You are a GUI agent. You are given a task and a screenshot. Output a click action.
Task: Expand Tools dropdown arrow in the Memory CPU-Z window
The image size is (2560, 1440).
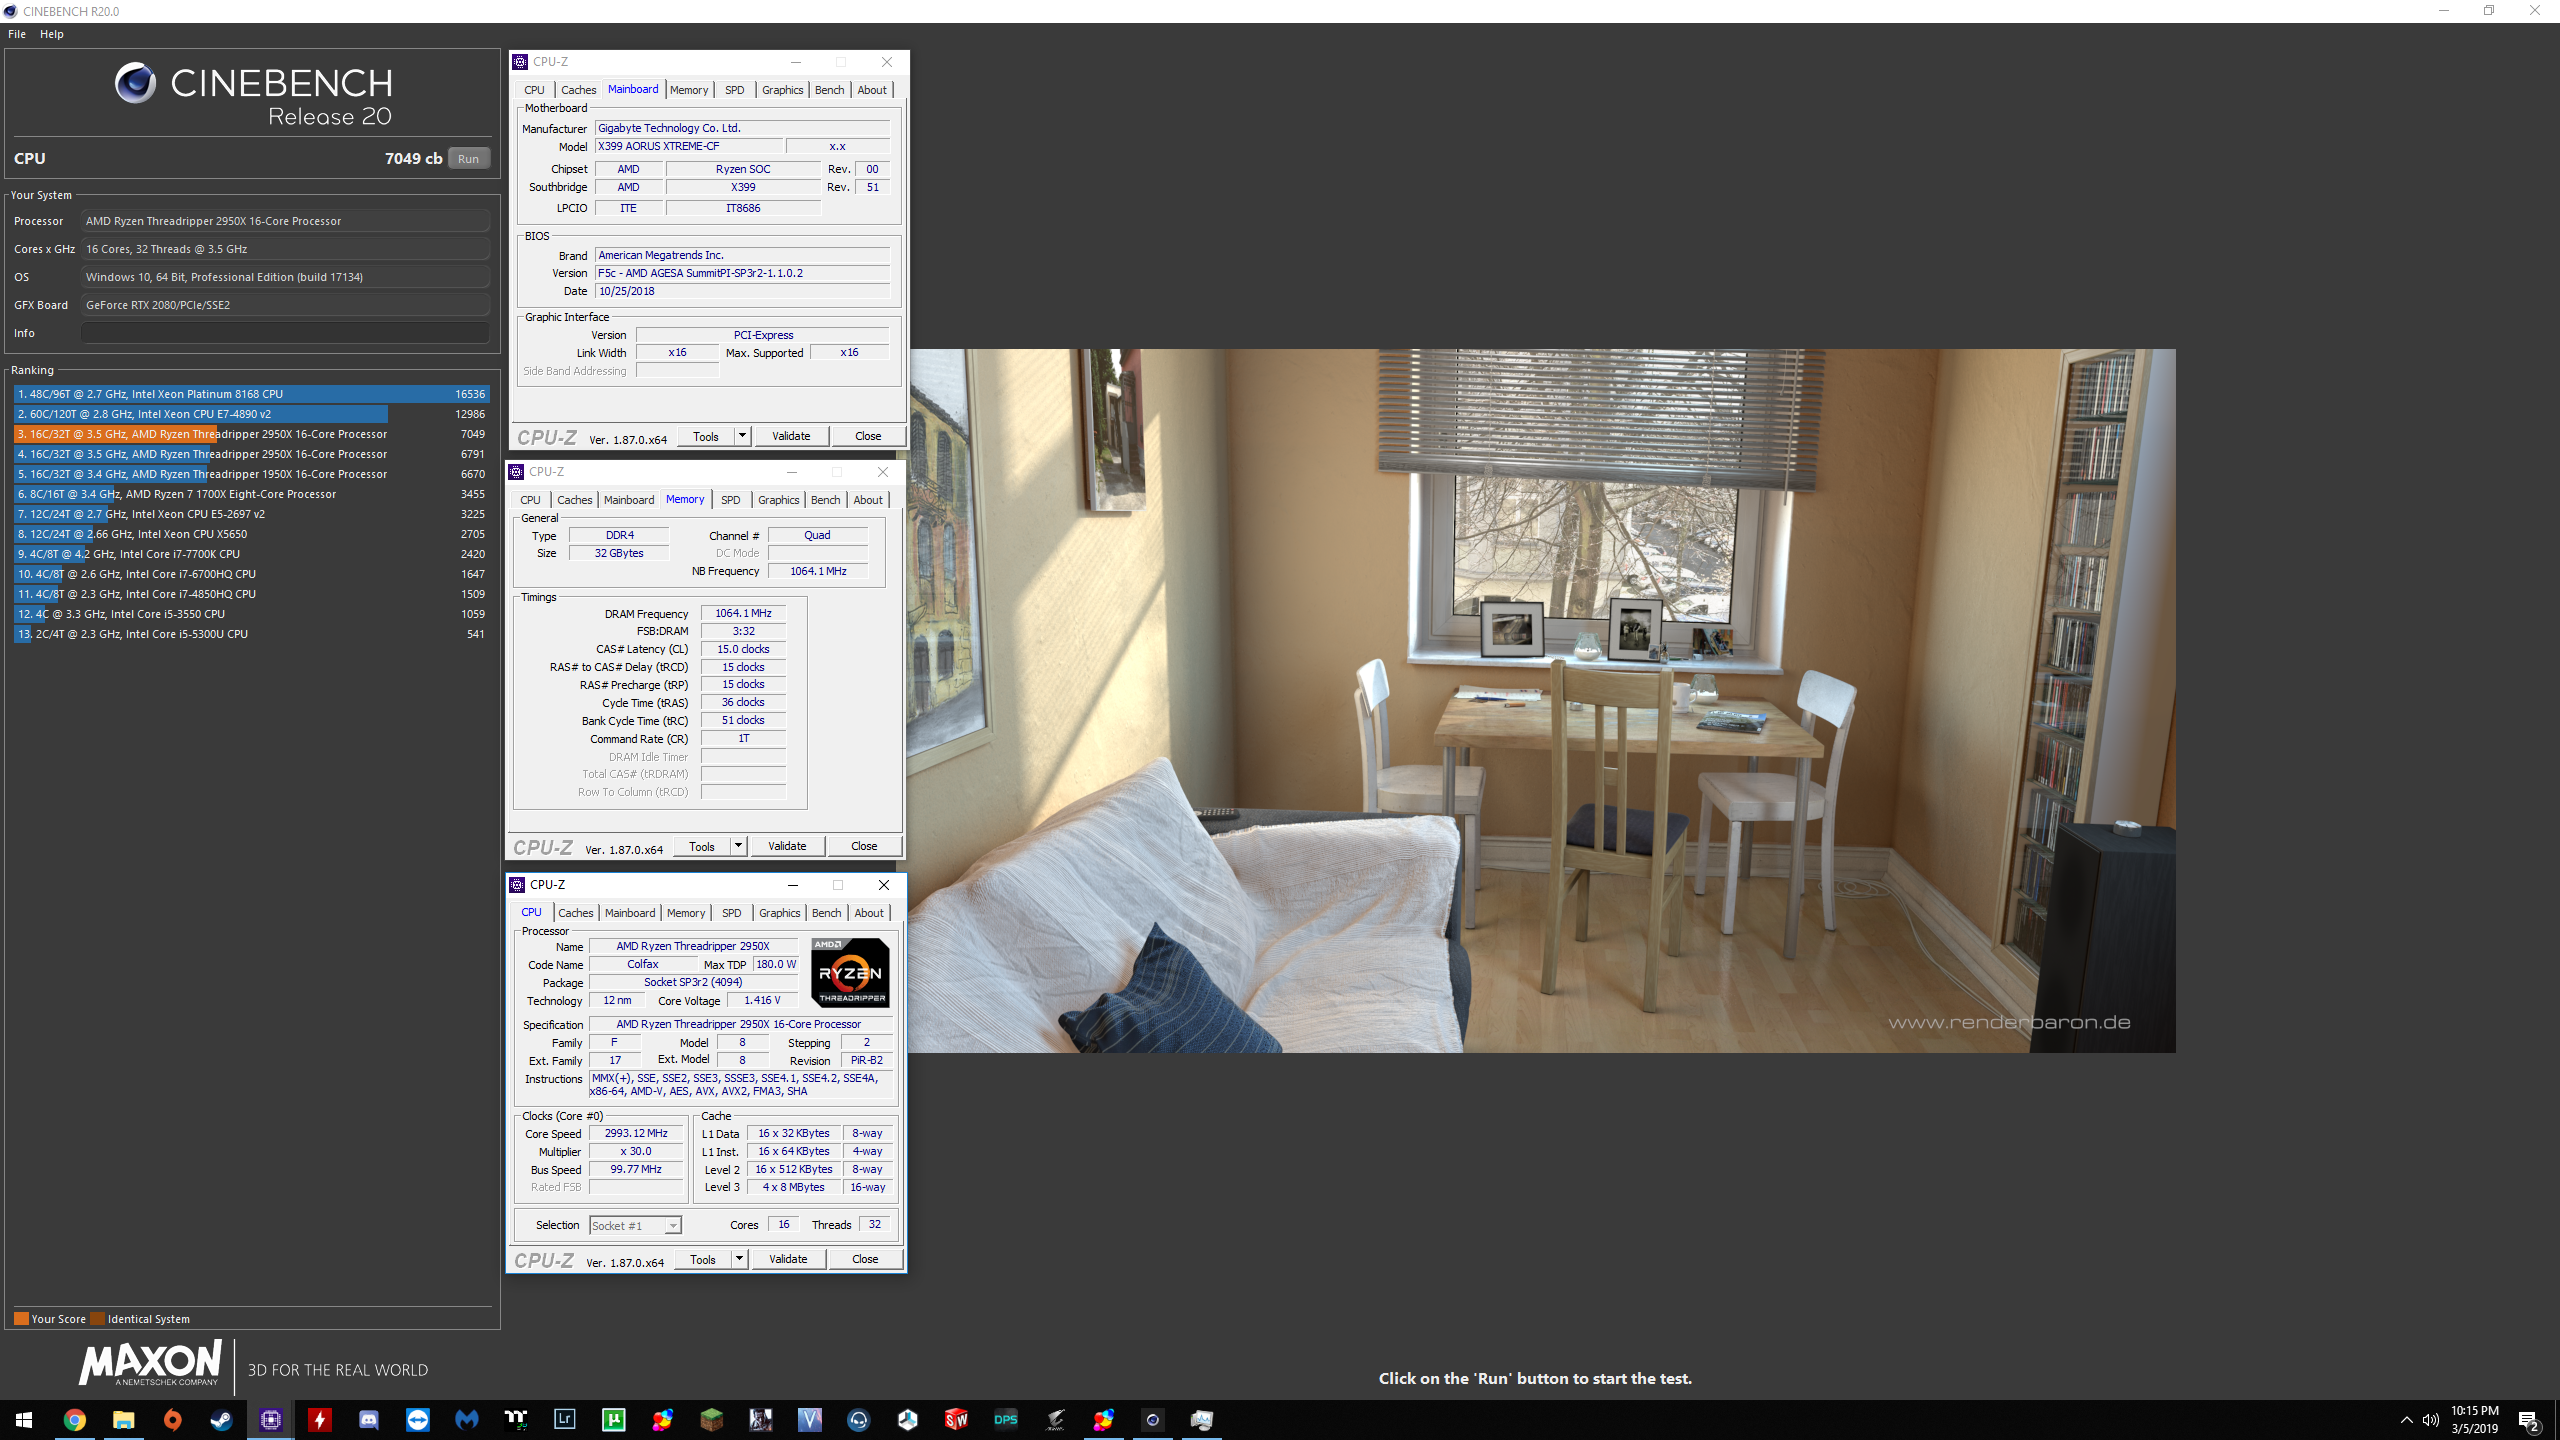pyautogui.click(x=738, y=846)
